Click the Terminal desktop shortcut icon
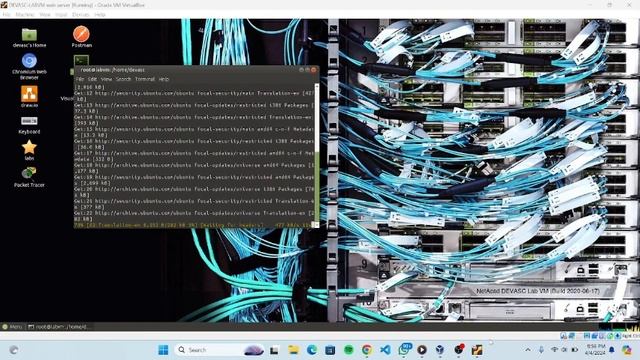 [x=81, y=60]
